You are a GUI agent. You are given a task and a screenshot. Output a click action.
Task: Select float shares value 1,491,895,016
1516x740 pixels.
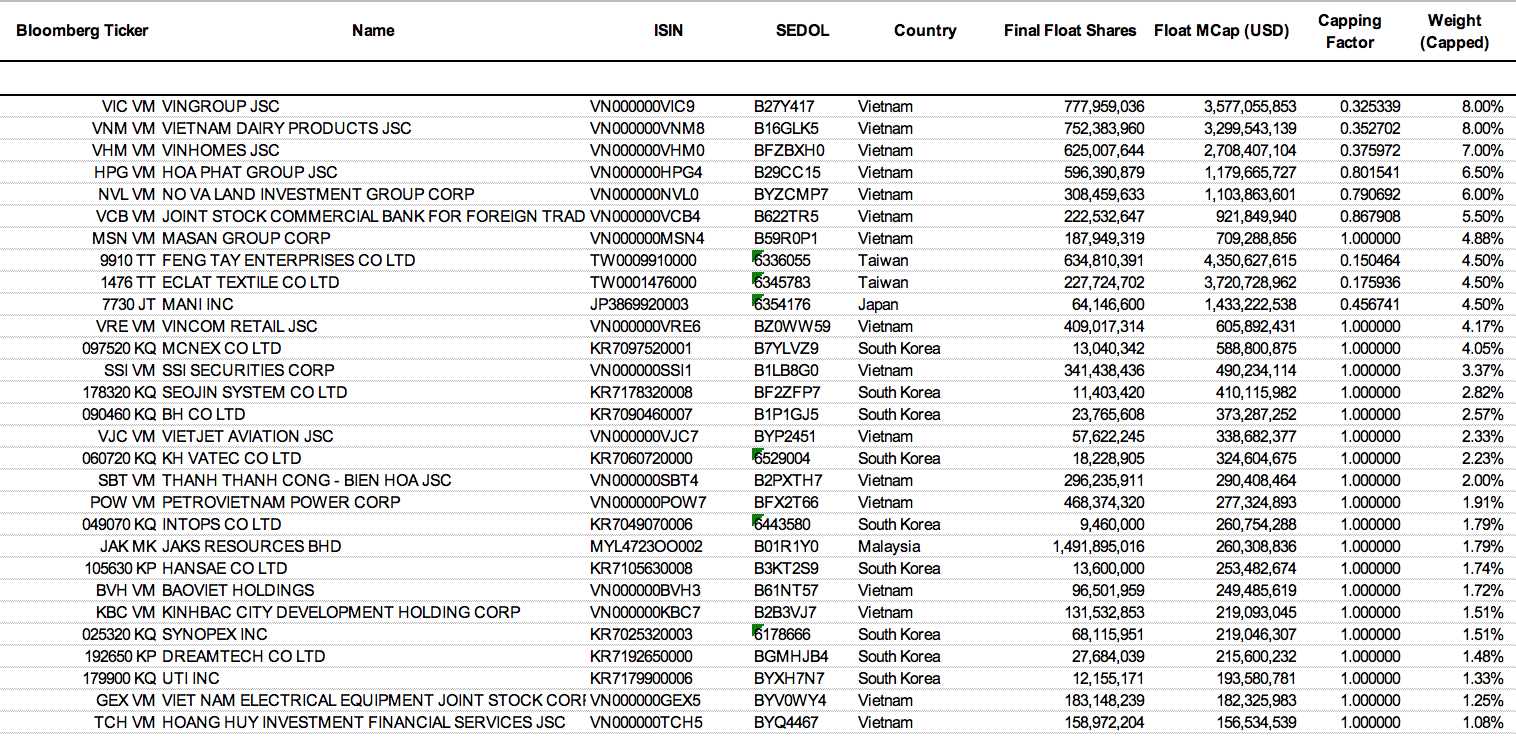click(1098, 546)
